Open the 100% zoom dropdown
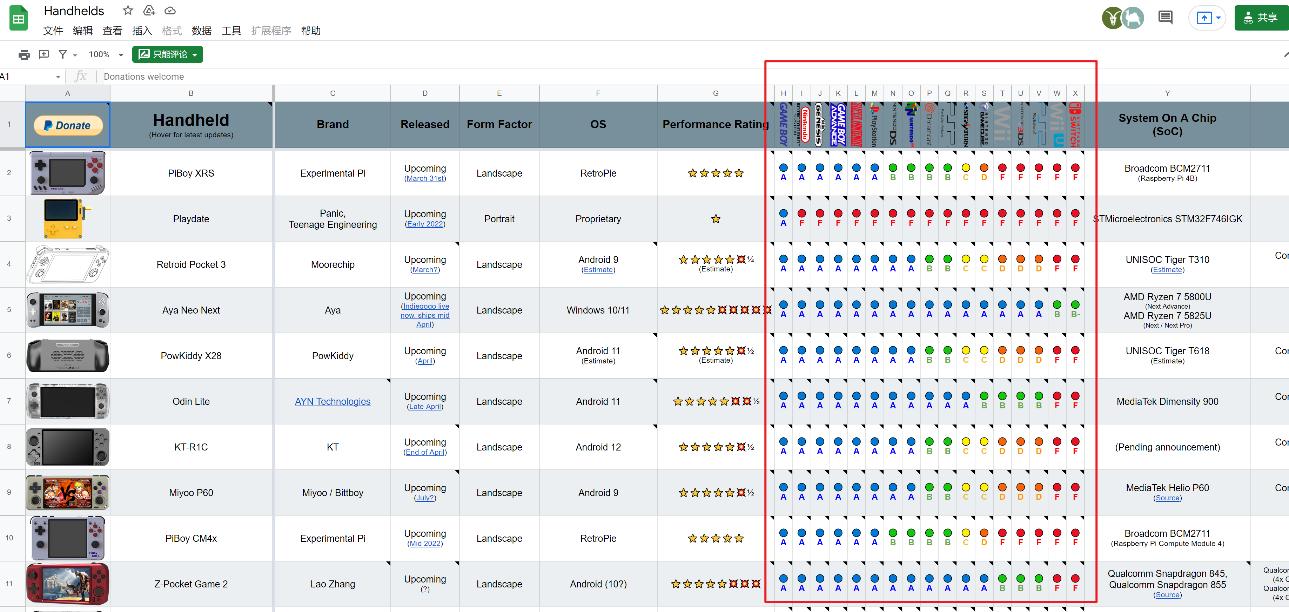 click(x=106, y=54)
